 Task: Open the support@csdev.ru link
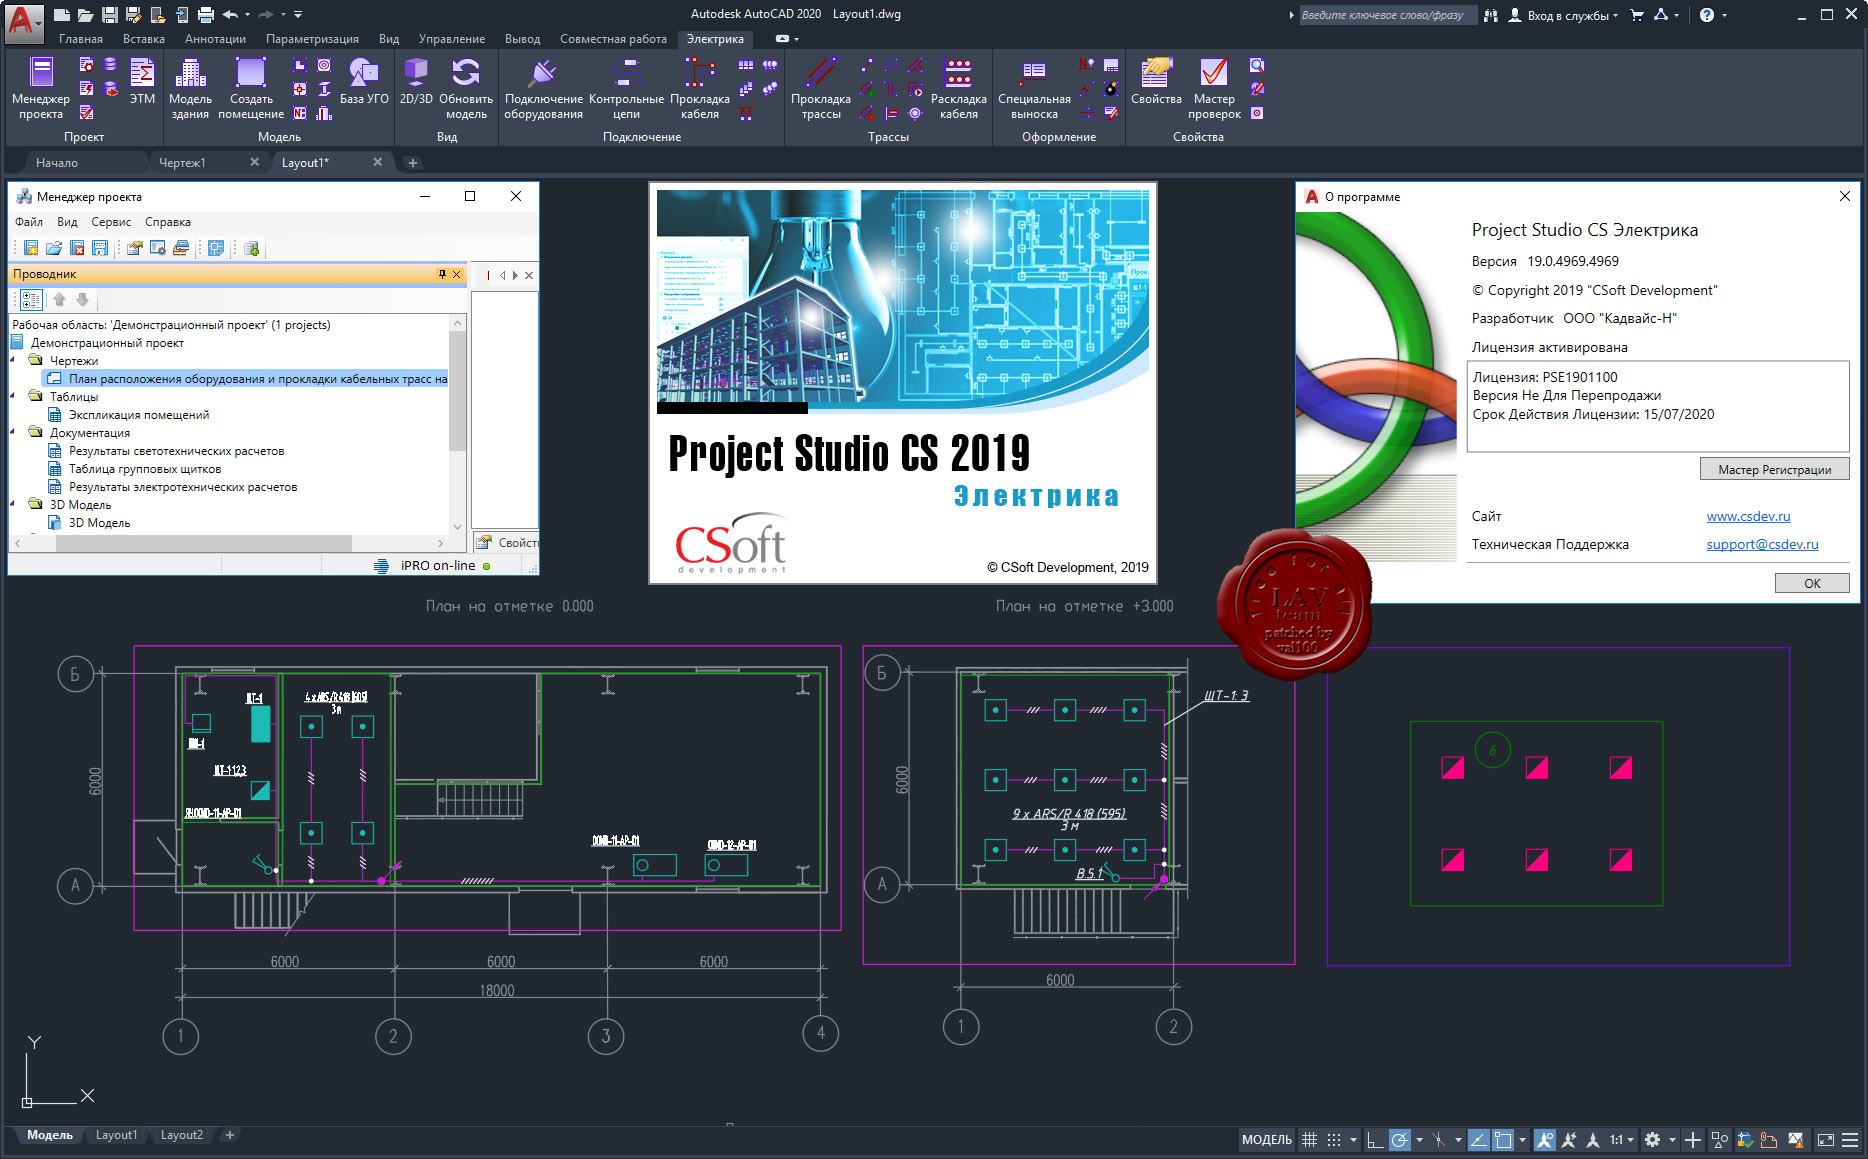(x=1762, y=544)
